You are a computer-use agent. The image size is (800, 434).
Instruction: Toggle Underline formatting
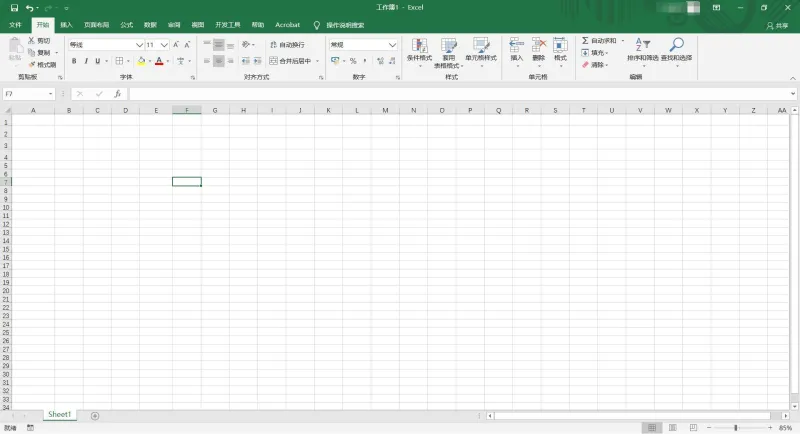tap(97, 61)
